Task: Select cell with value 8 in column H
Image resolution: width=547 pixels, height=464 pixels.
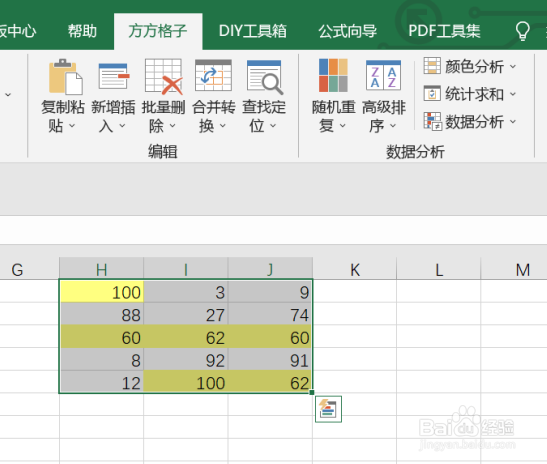Action: [102, 359]
